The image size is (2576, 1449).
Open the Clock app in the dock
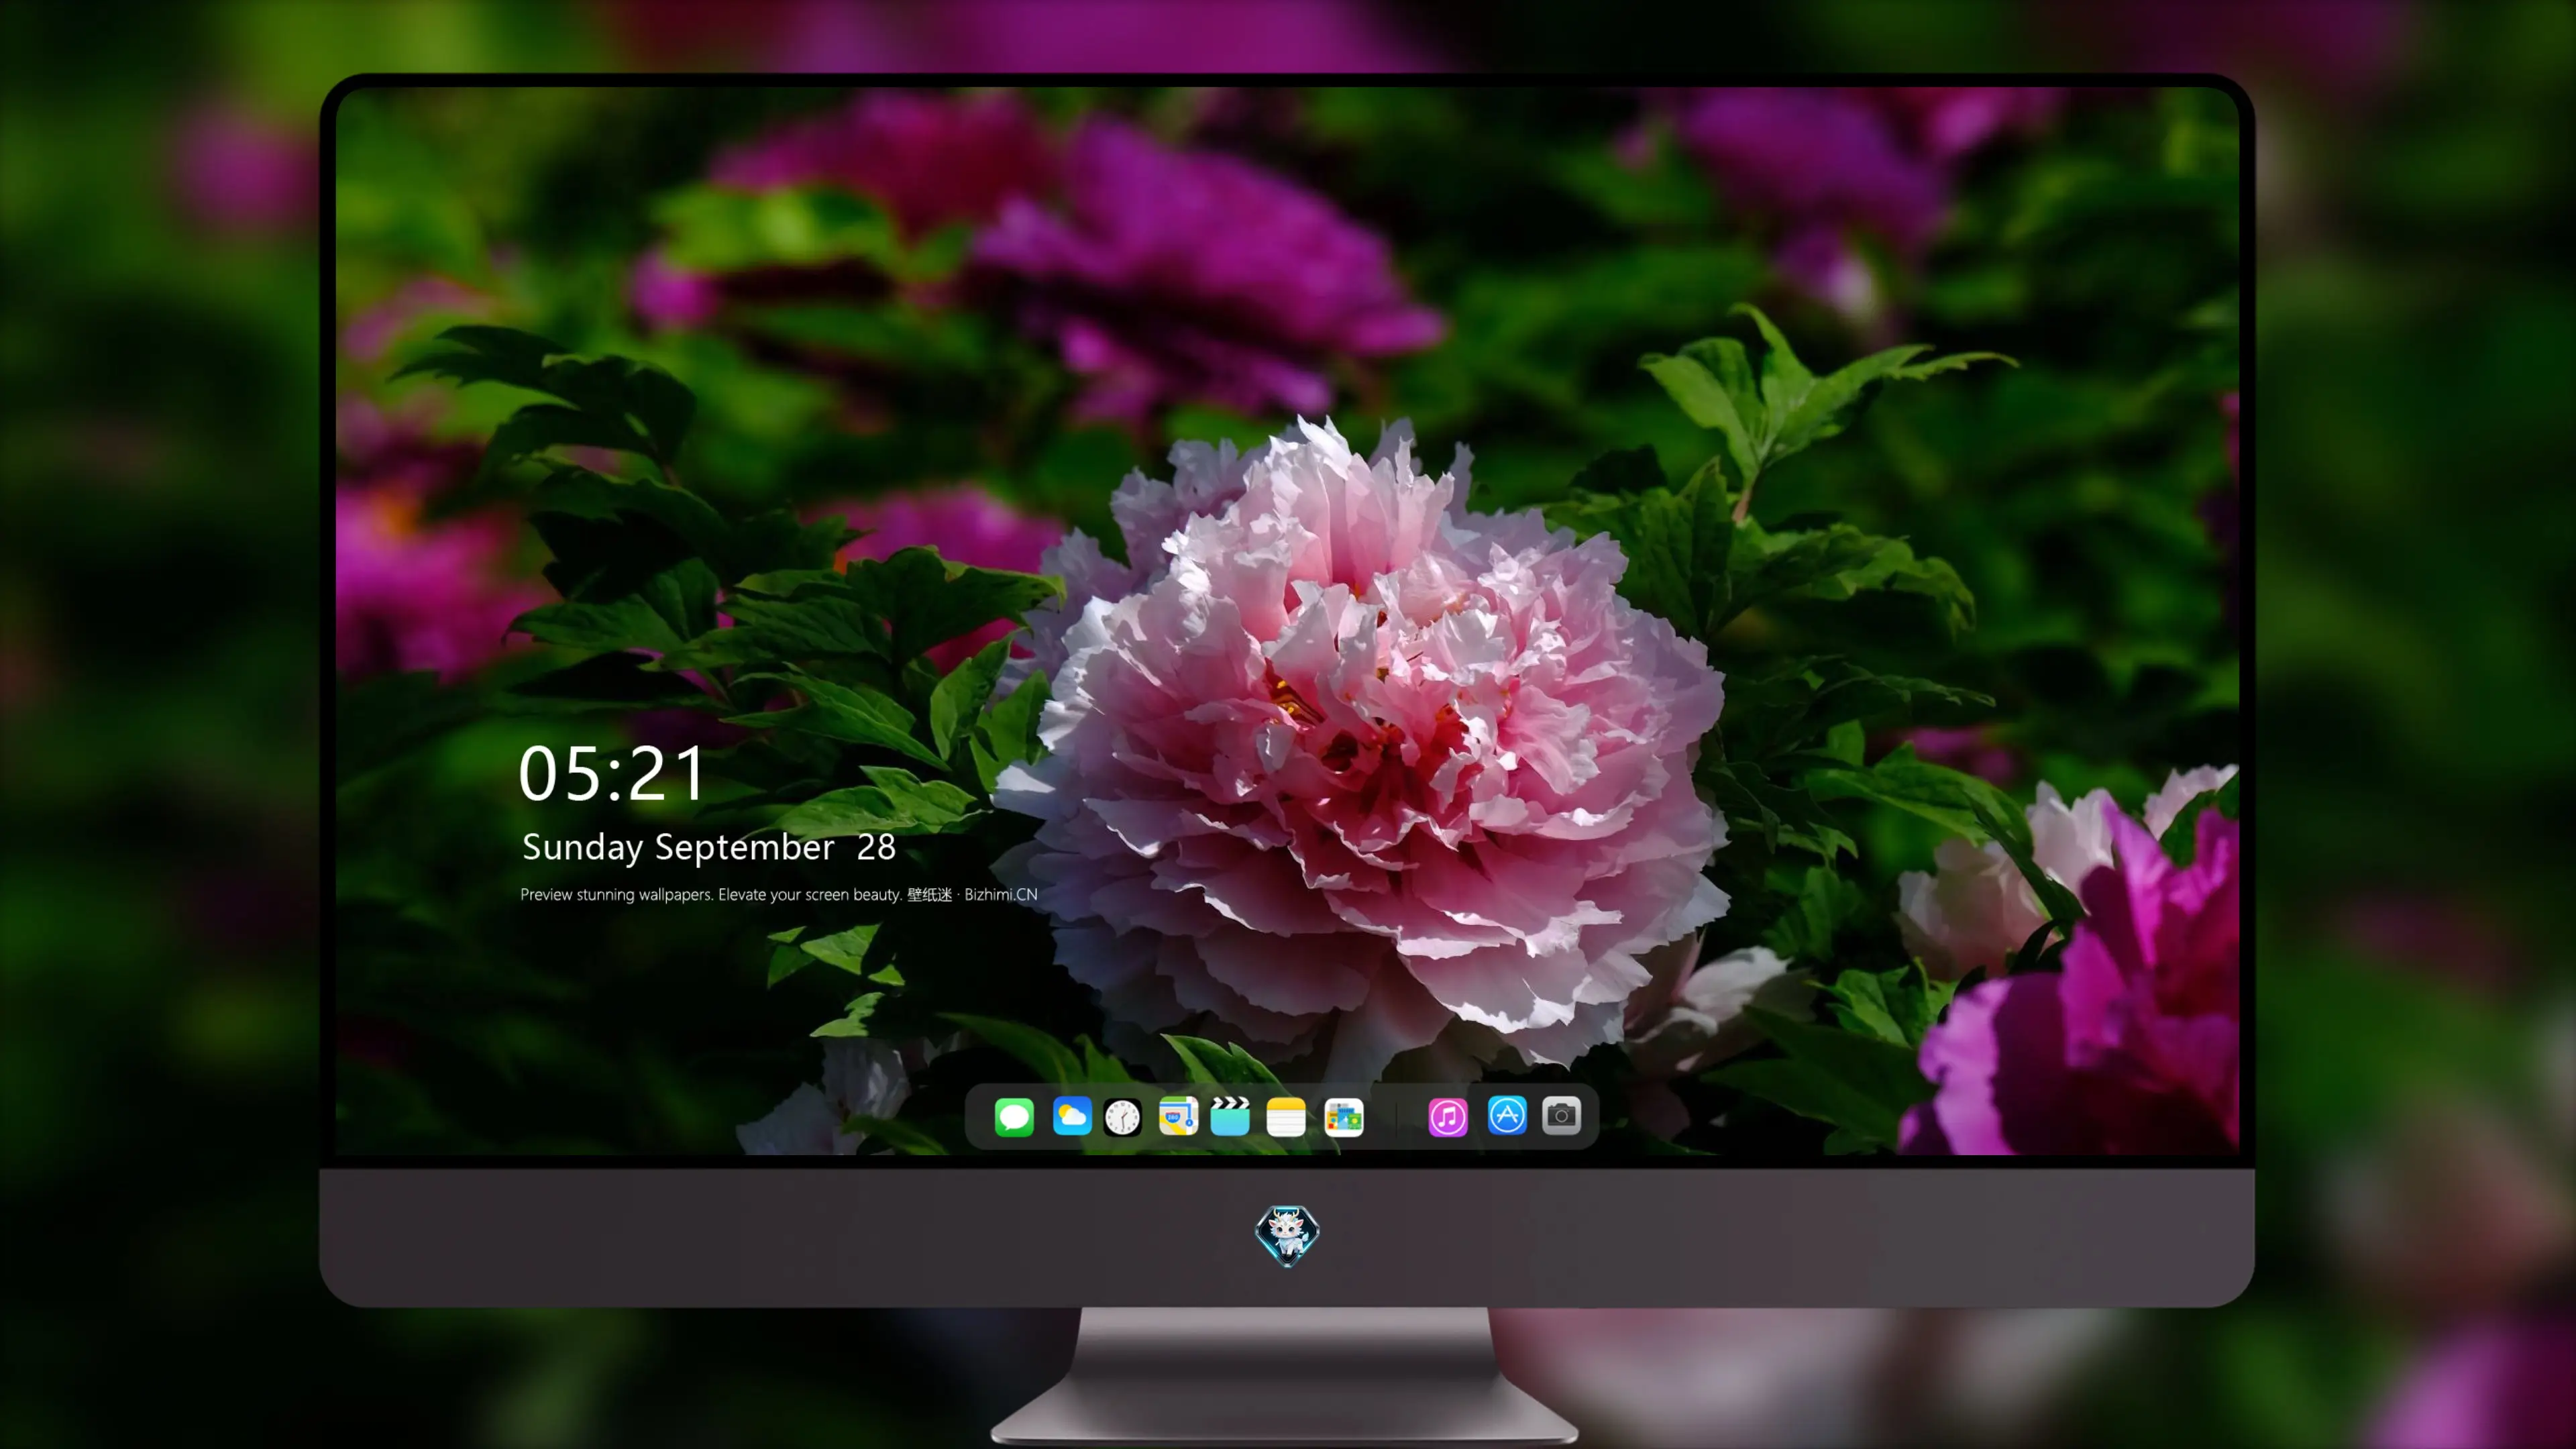click(x=1122, y=1116)
